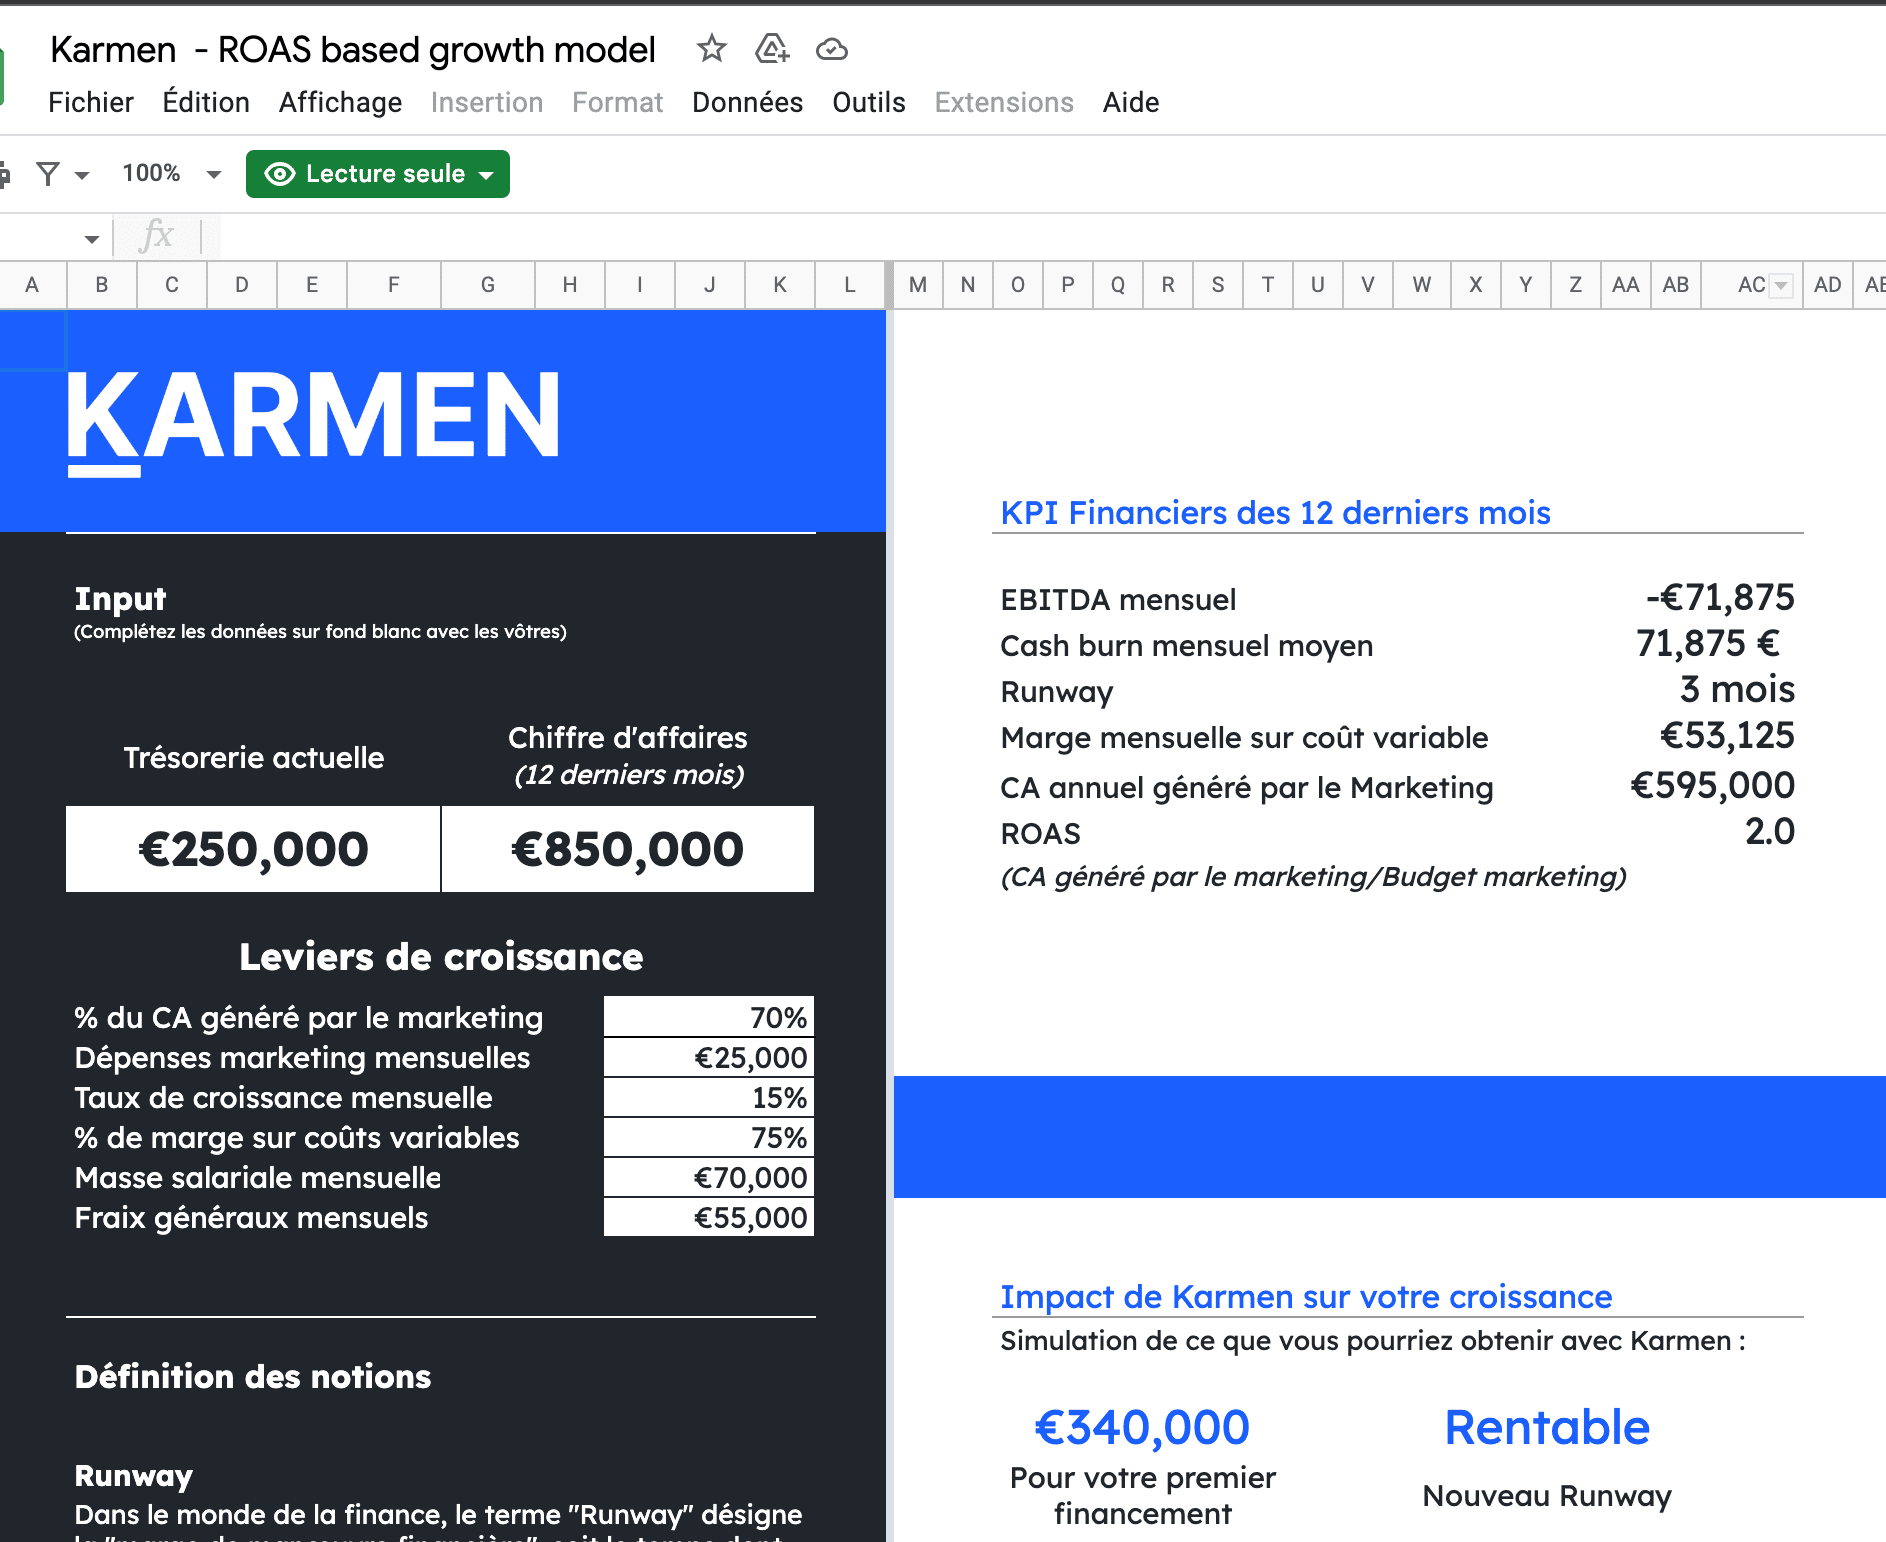Star the Karmen ROAS document
The height and width of the screenshot is (1542, 1886).
pyautogui.click(x=711, y=48)
